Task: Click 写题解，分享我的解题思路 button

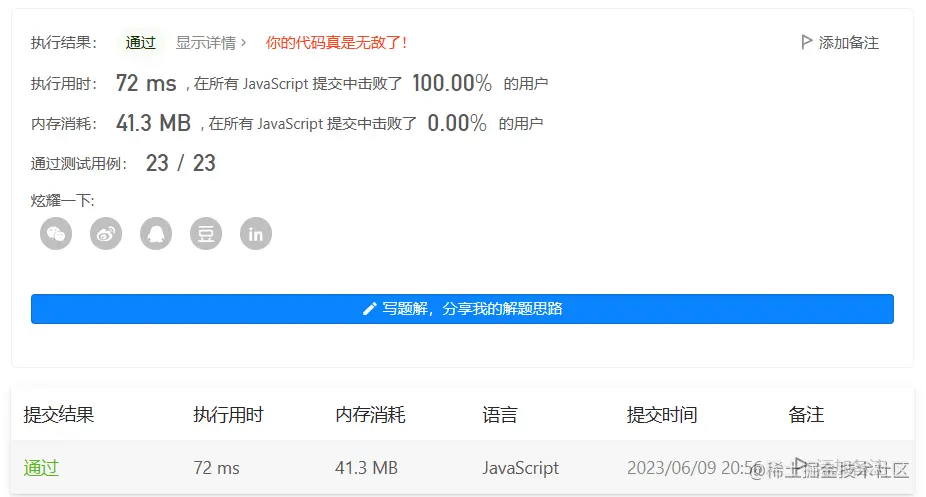Action: 462,309
